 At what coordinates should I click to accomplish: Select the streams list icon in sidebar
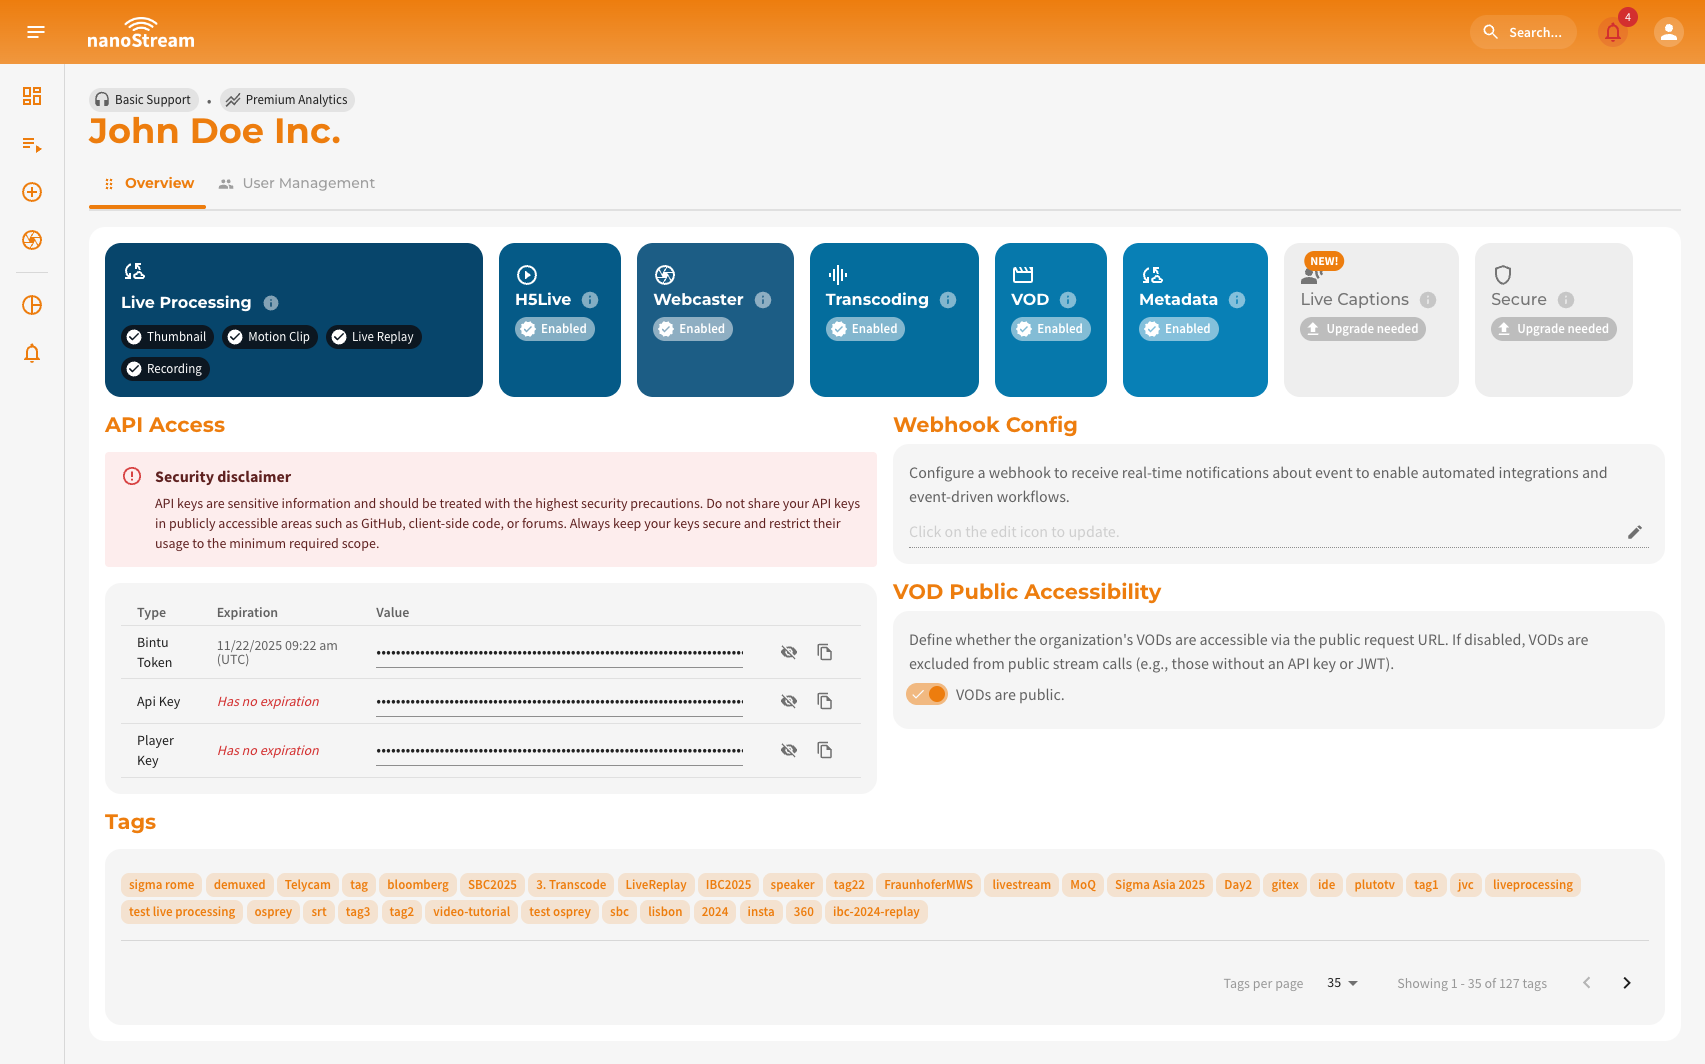click(31, 145)
